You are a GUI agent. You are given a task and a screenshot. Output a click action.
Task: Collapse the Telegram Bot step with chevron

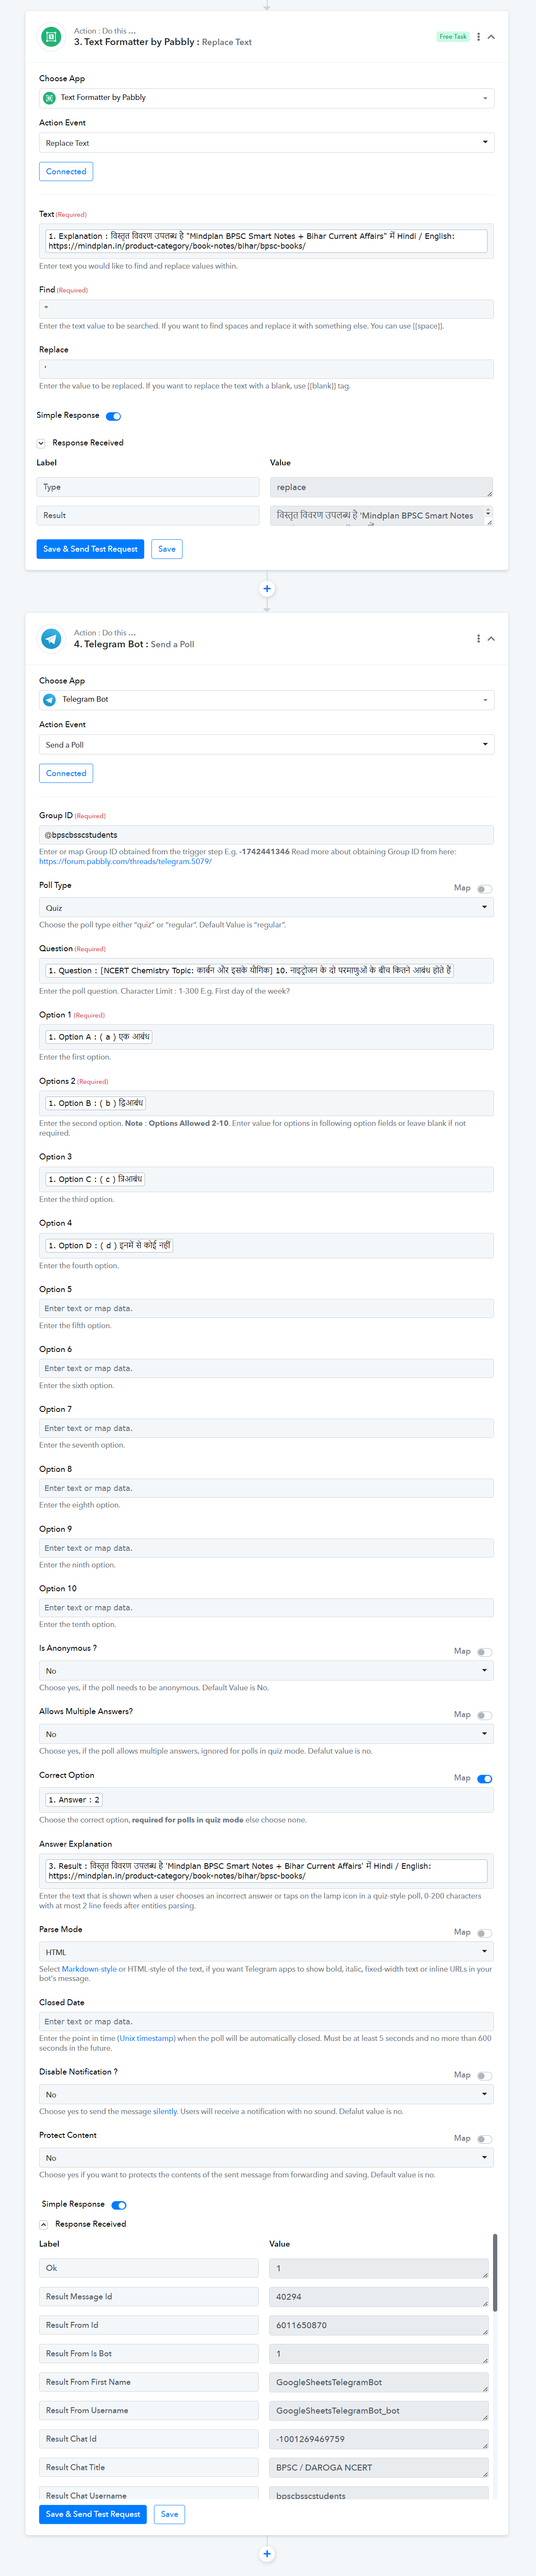[491, 639]
